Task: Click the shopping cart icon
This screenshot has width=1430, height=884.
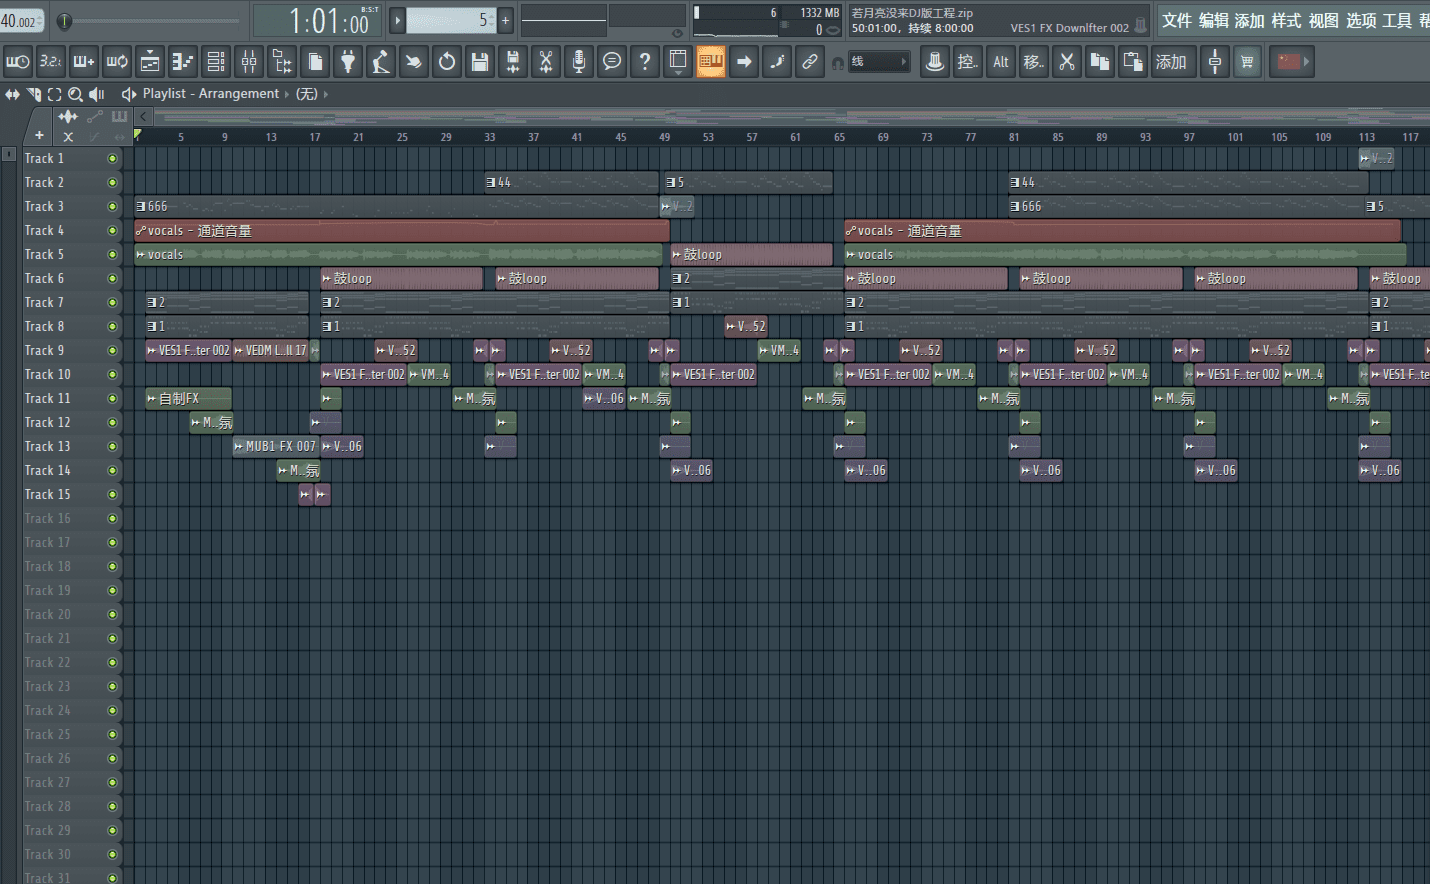Action: coord(1247,62)
